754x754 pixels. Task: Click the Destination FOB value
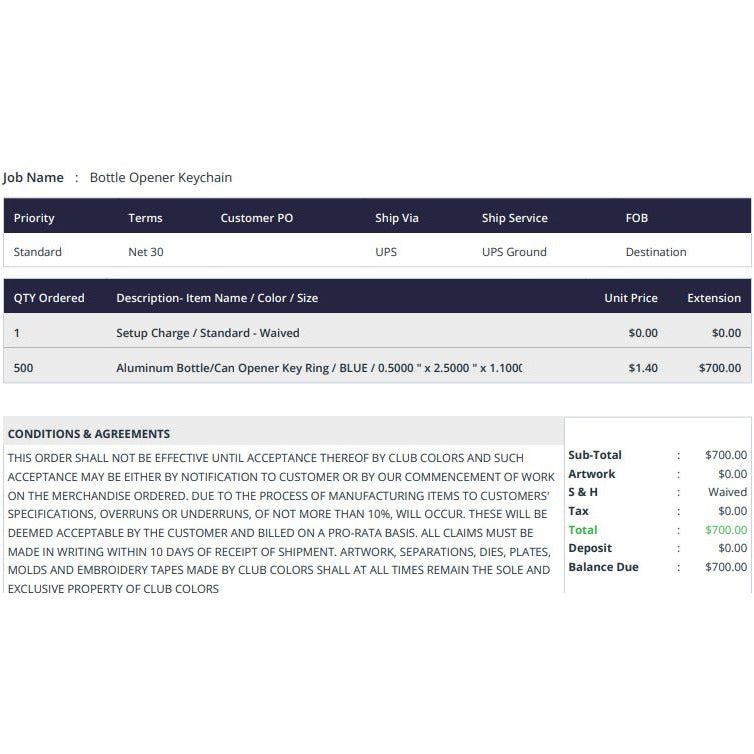tap(656, 252)
